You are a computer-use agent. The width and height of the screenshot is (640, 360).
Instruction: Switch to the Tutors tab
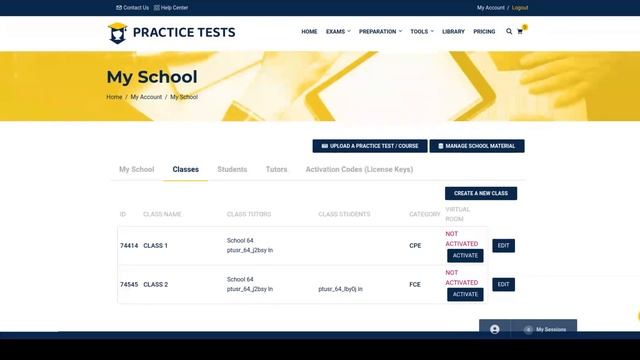(276, 169)
